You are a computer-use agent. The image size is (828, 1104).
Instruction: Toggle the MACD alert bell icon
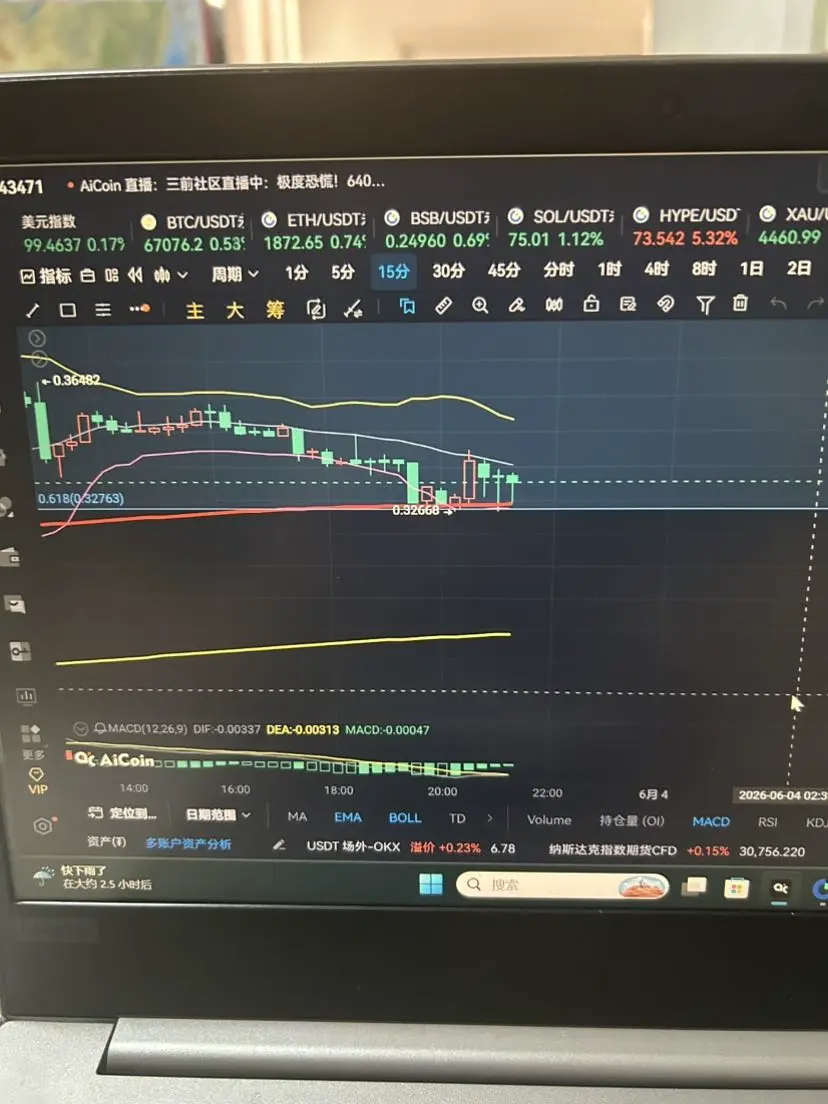pyautogui.click(x=100, y=728)
